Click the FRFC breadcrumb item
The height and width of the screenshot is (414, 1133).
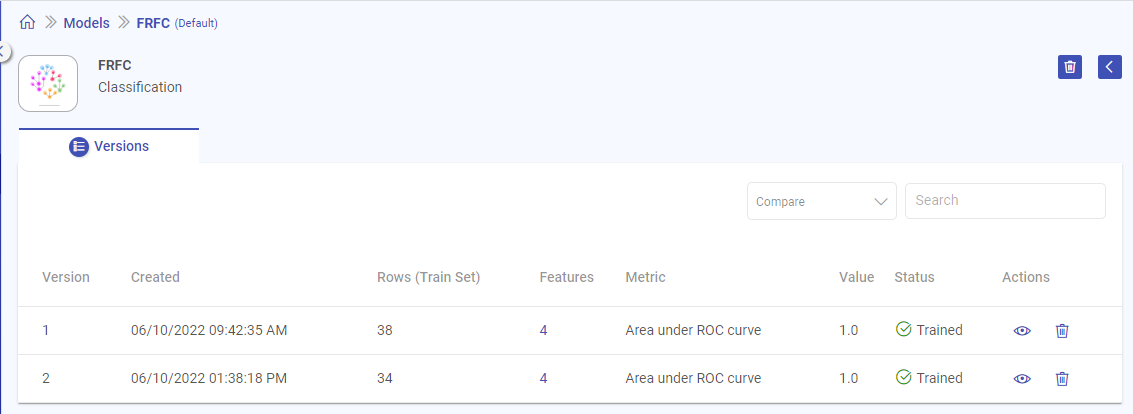(154, 22)
